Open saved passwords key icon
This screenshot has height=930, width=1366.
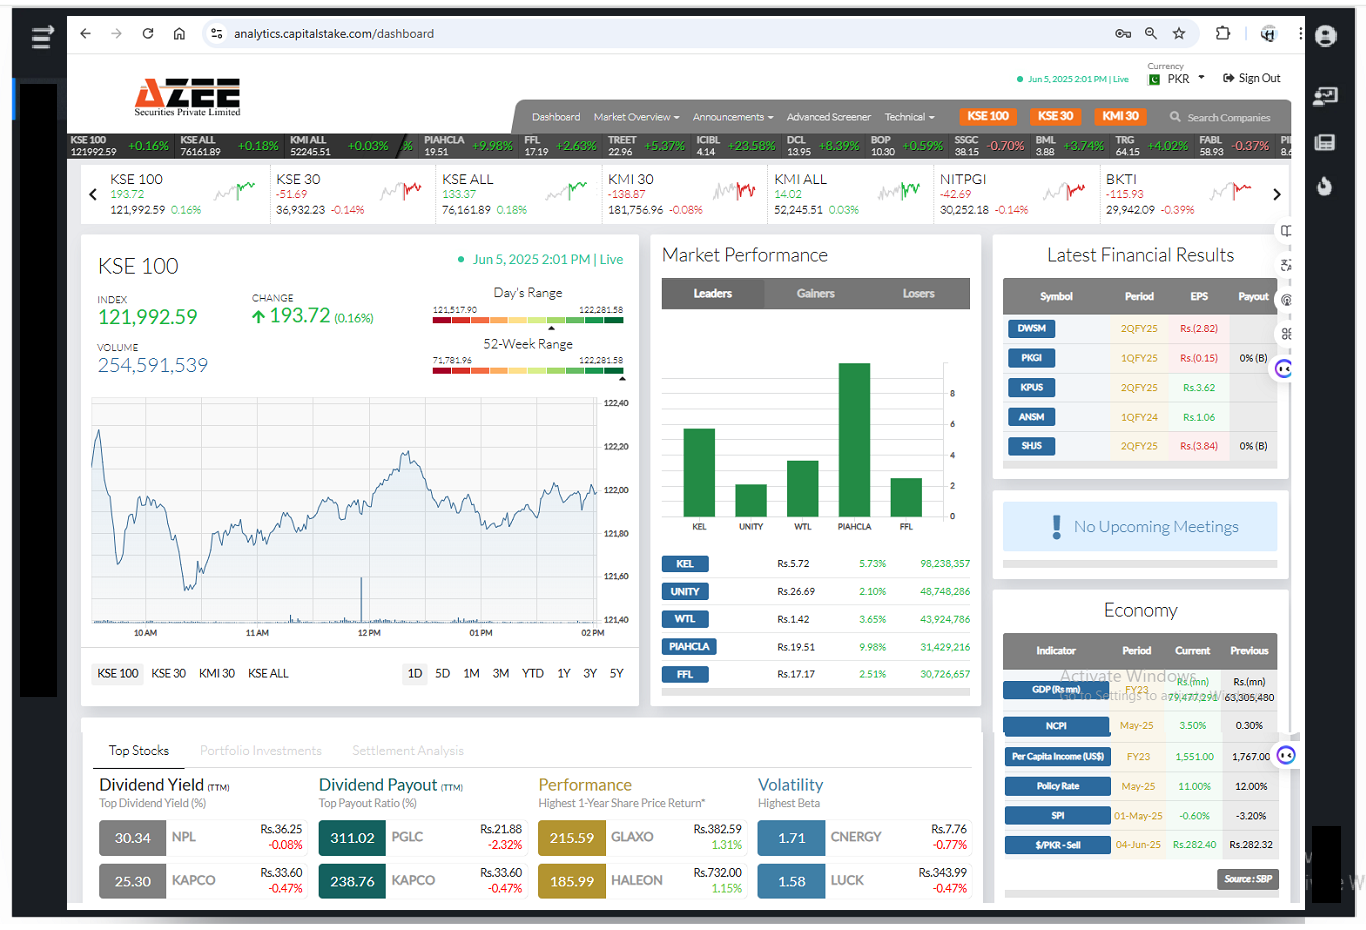pyautogui.click(x=1123, y=34)
